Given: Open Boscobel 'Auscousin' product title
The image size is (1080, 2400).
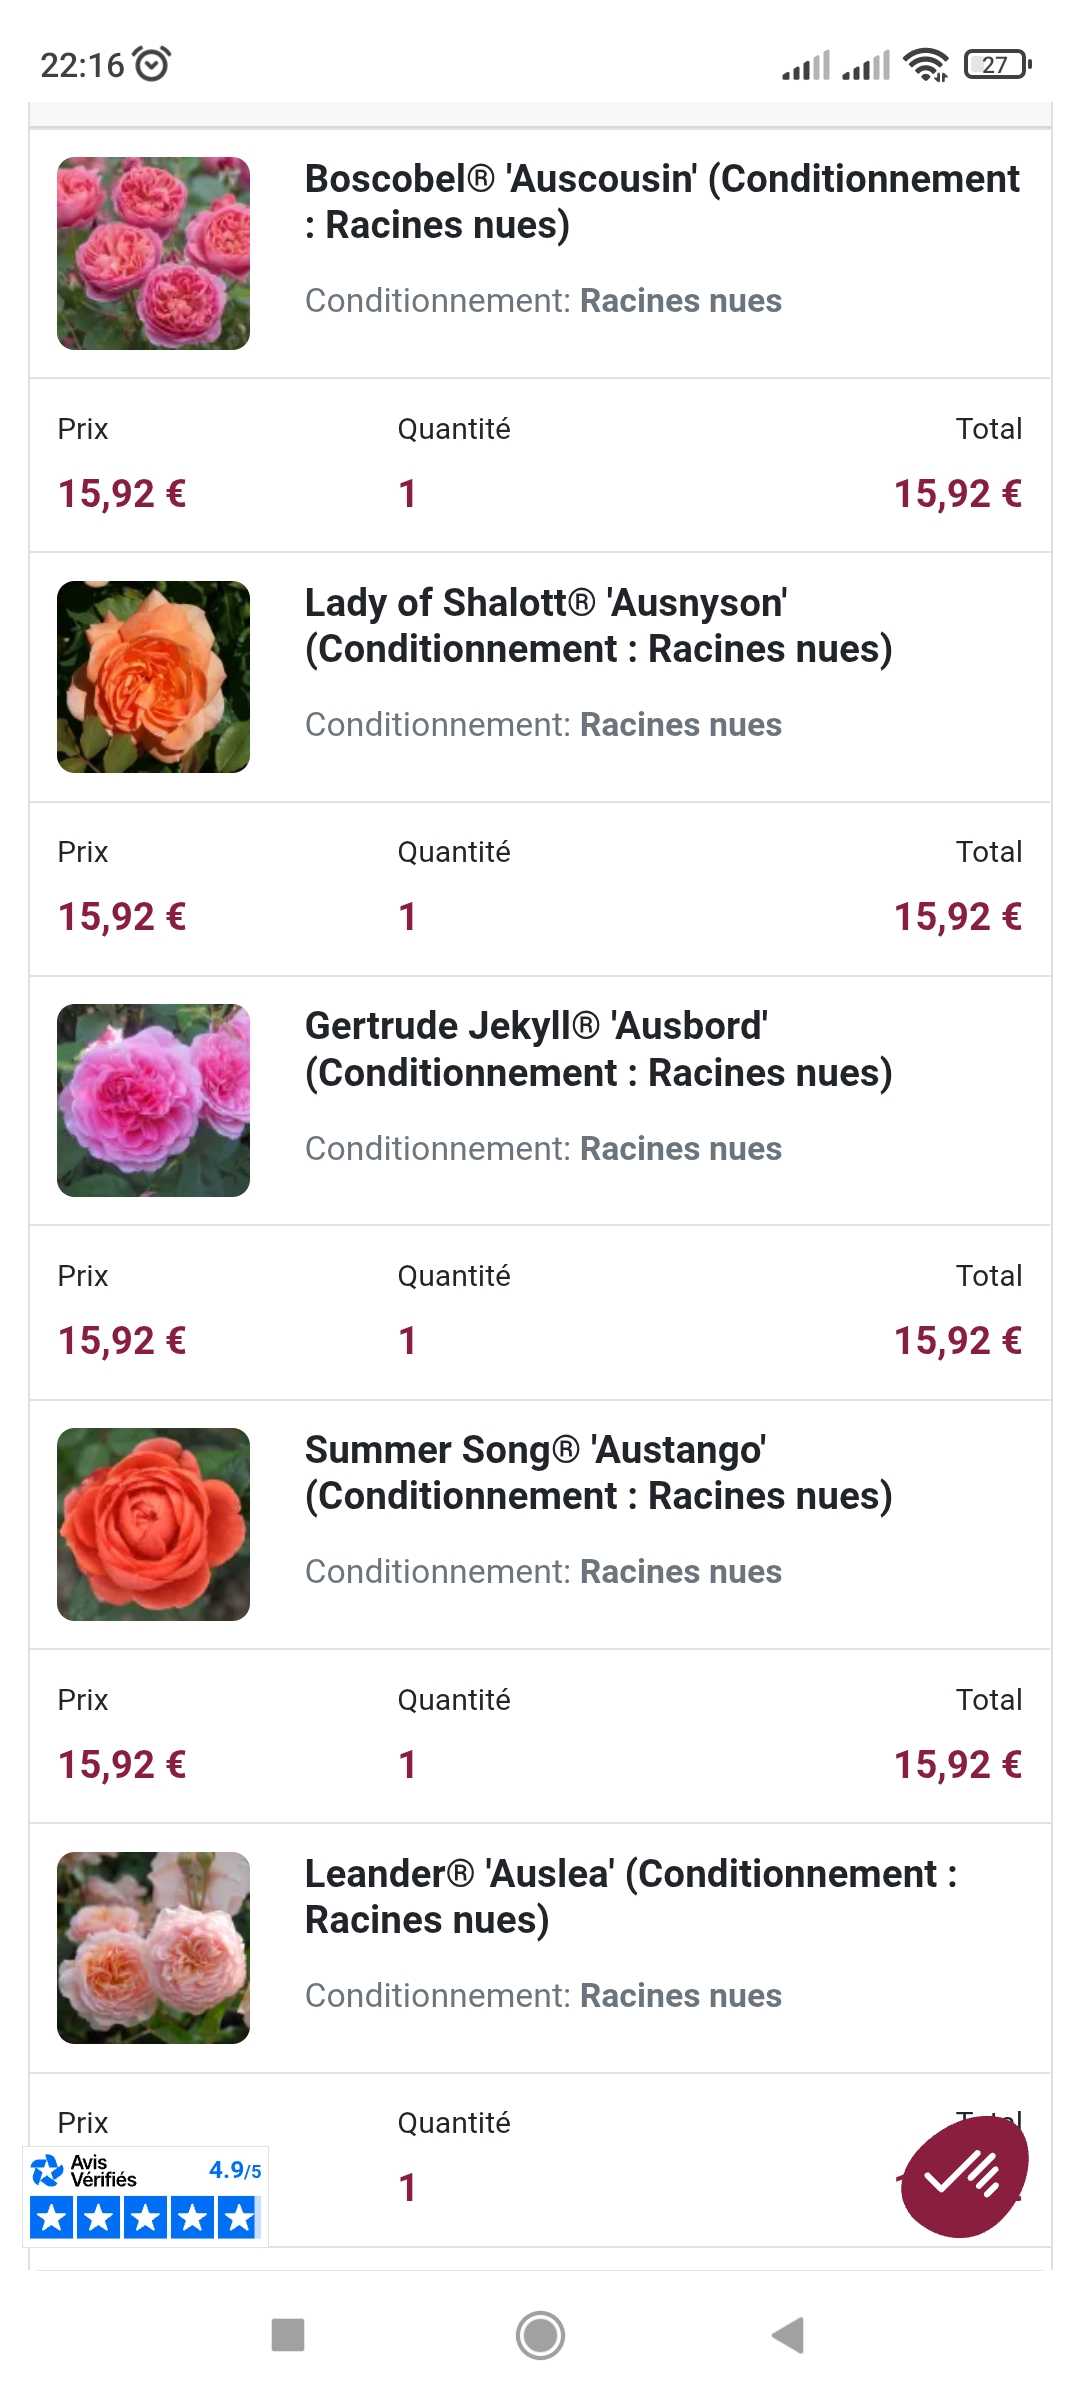Looking at the screenshot, I should click(661, 202).
